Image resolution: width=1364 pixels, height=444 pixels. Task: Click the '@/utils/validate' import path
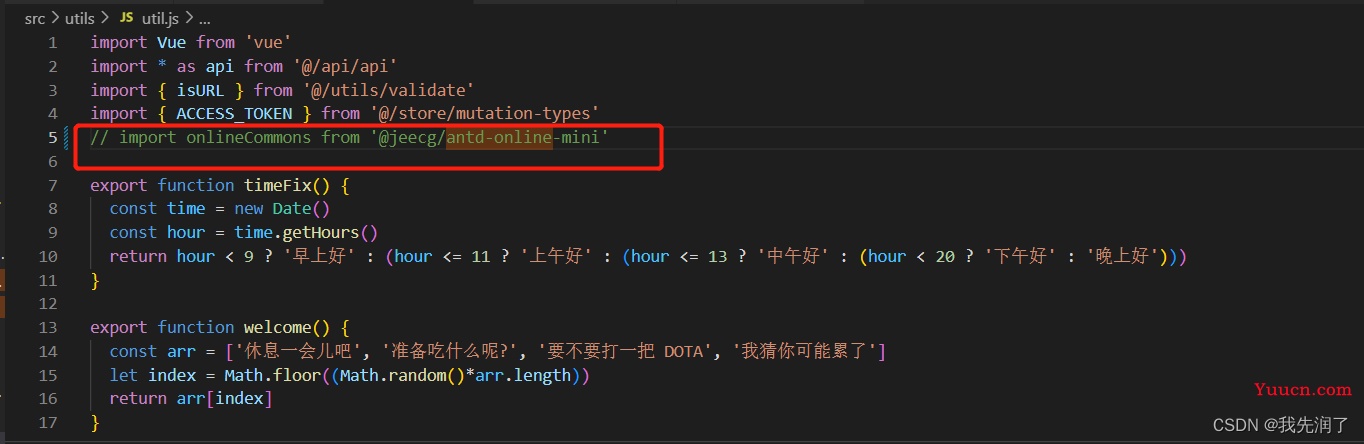(x=388, y=90)
